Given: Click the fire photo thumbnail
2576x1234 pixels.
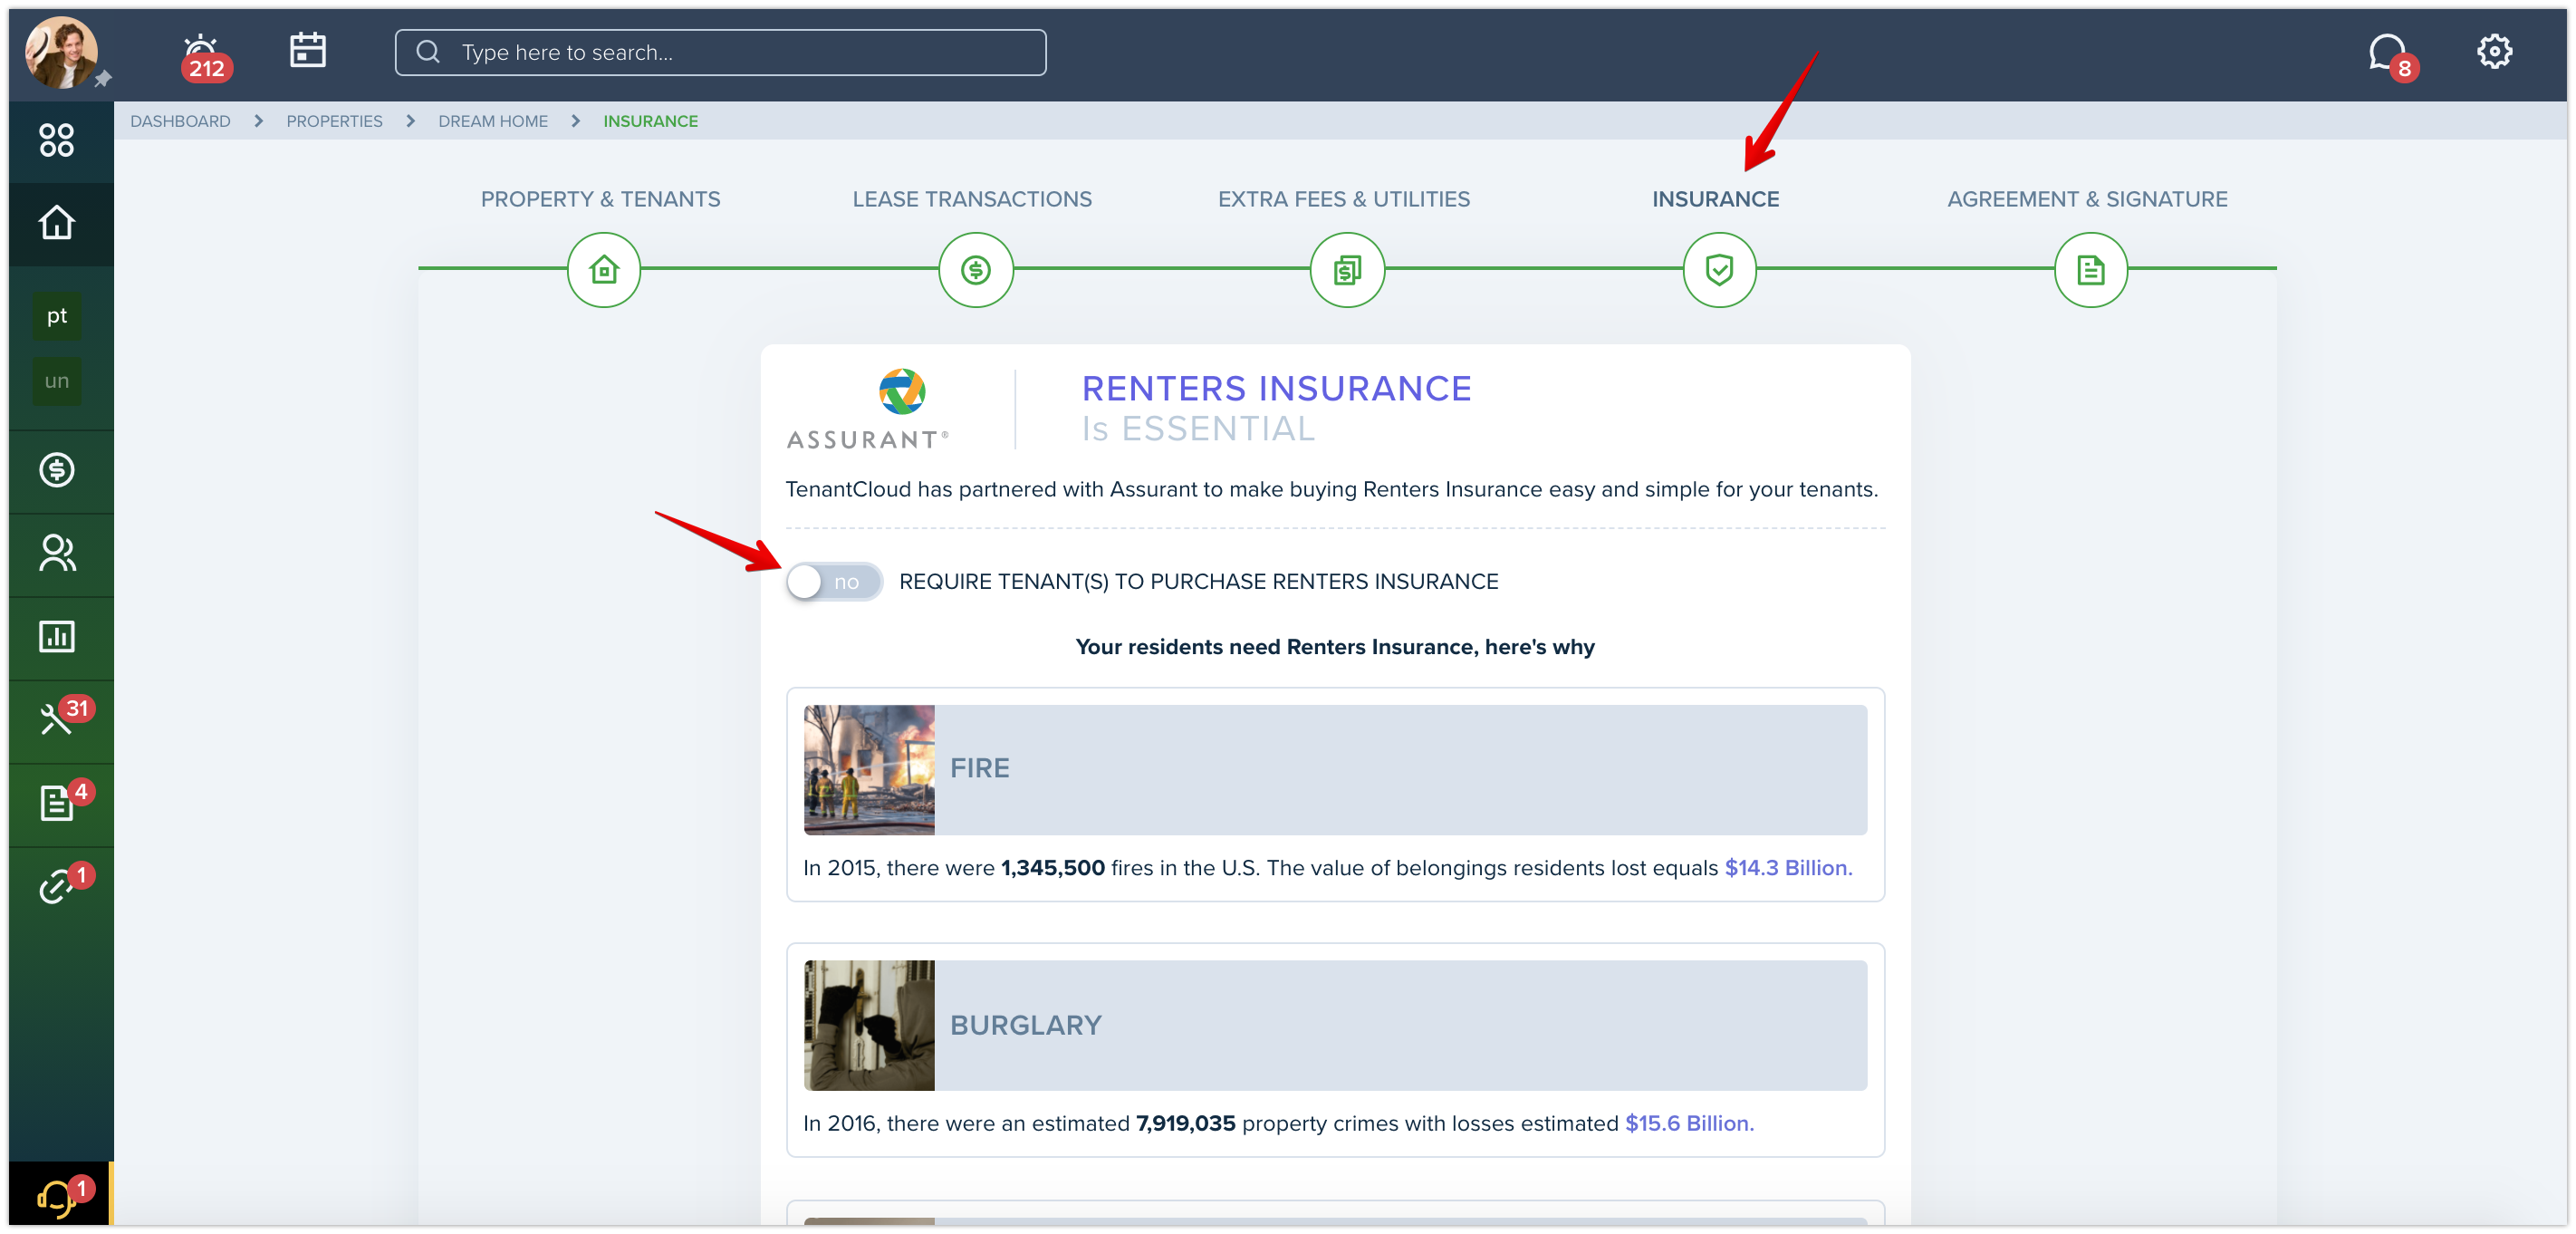Looking at the screenshot, I should [869, 770].
